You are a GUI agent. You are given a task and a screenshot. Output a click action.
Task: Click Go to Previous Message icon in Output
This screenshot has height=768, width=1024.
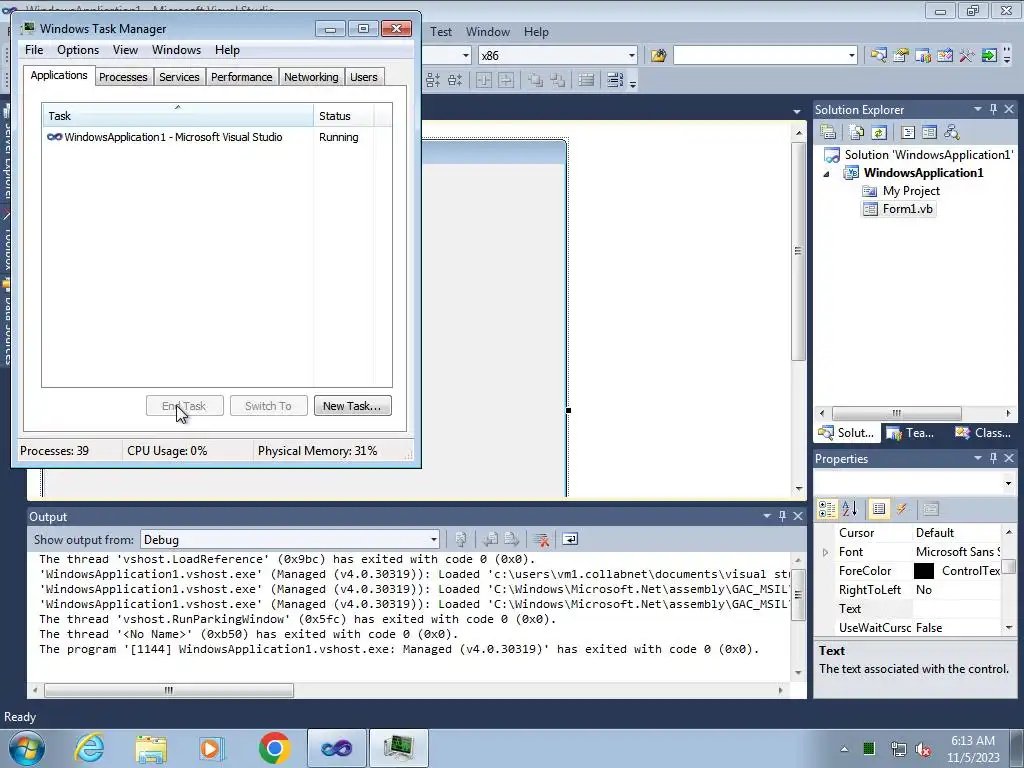490,539
